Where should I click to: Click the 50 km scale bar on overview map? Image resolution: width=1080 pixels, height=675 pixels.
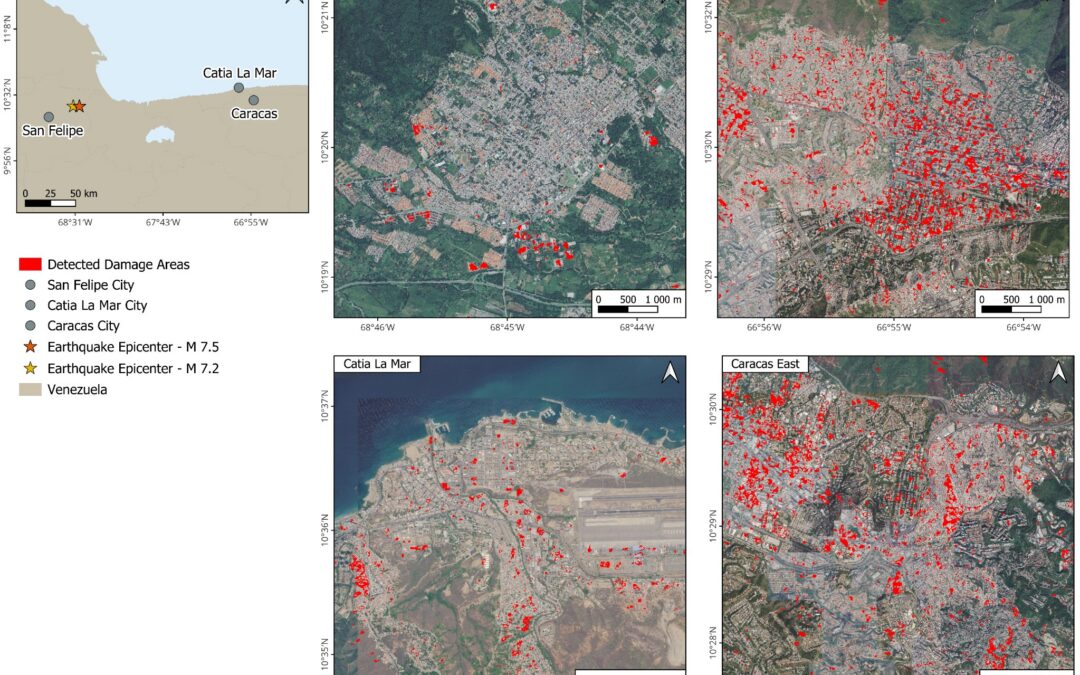click(50, 203)
